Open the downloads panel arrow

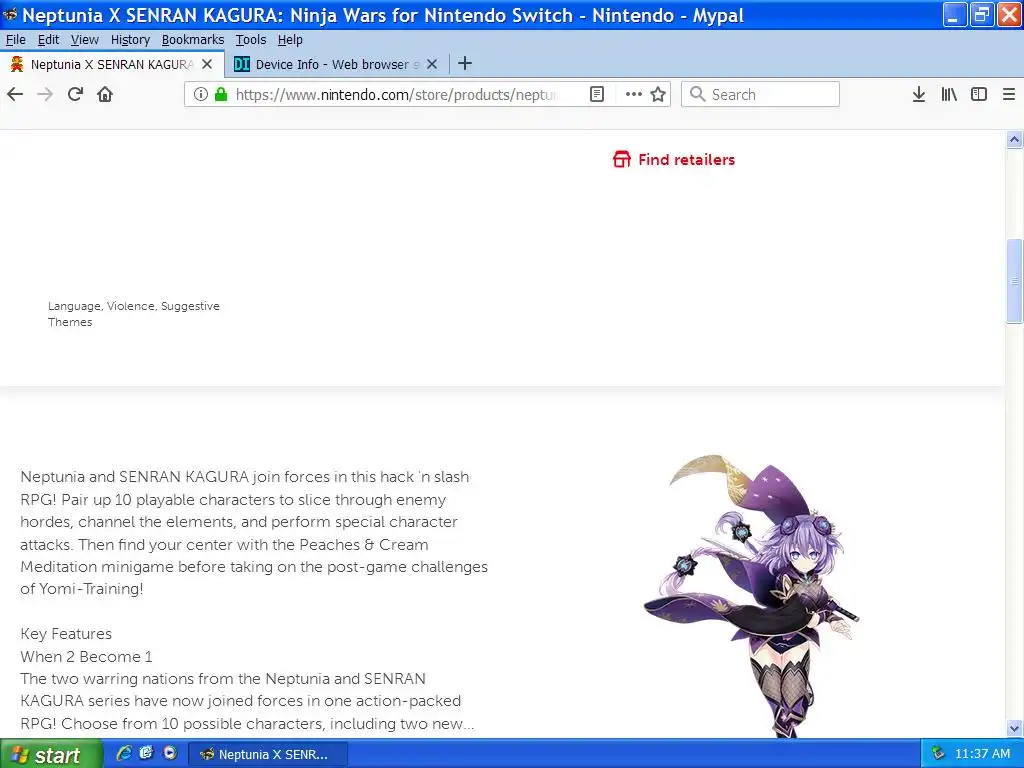(919, 95)
